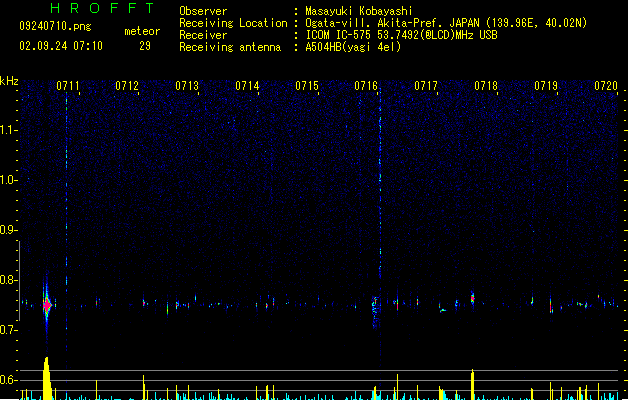Click time marker 0719

pyautogui.click(x=546, y=86)
